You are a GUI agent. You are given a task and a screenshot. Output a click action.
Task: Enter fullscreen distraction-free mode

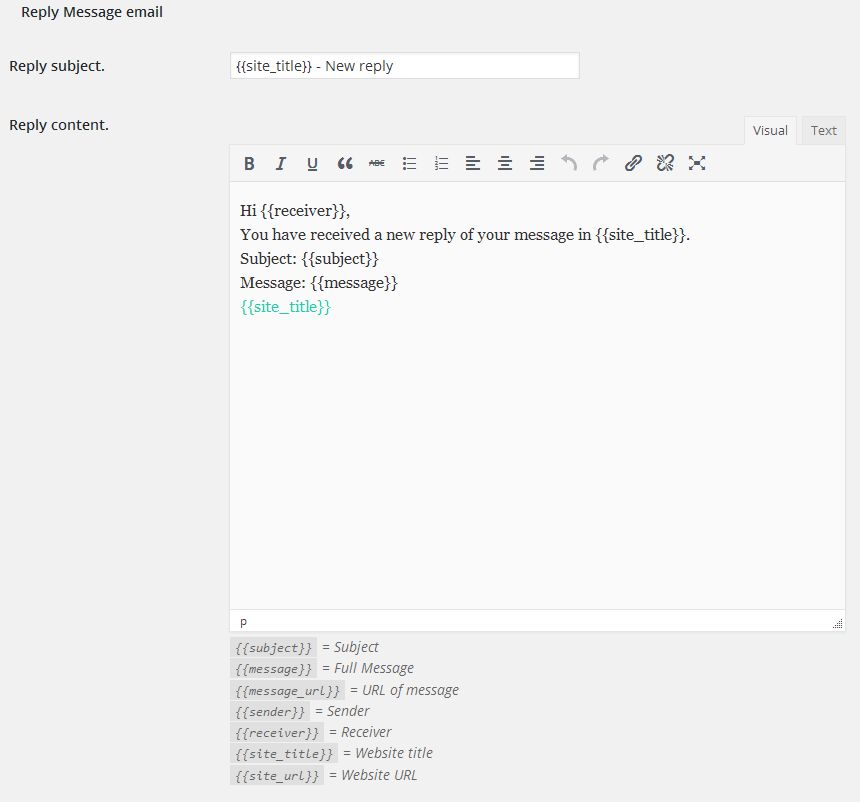point(697,164)
